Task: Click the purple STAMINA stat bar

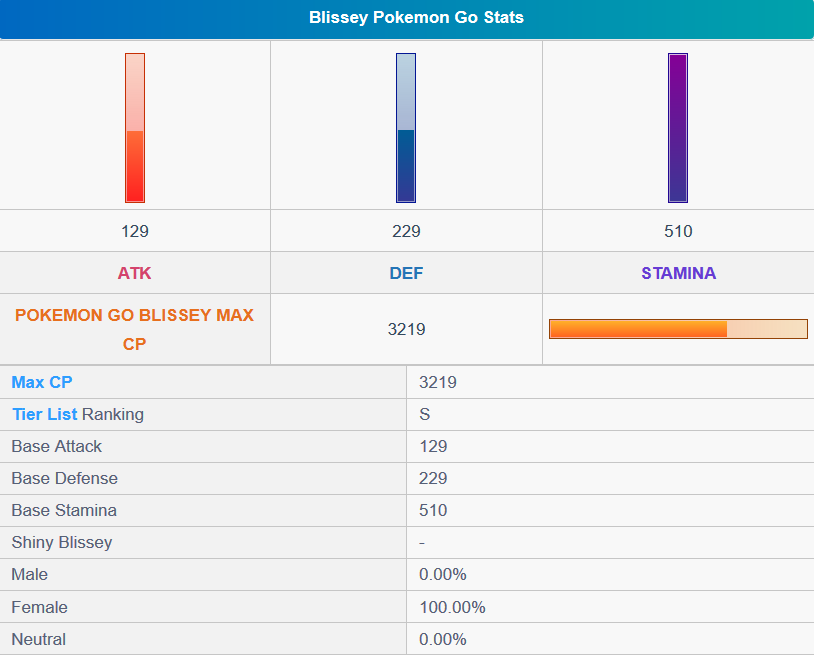Action: (x=678, y=128)
